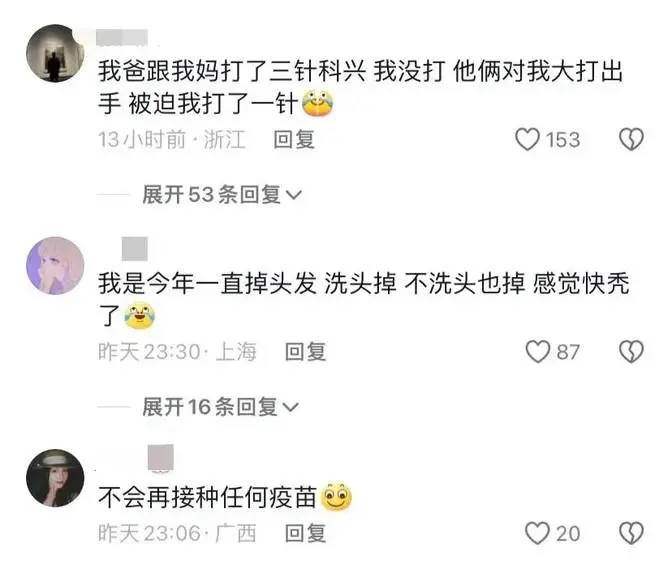The width and height of the screenshot is (672, 569).
Task: Tap the blurred username above hair loss comment
Action: click(x=135, y=249)
